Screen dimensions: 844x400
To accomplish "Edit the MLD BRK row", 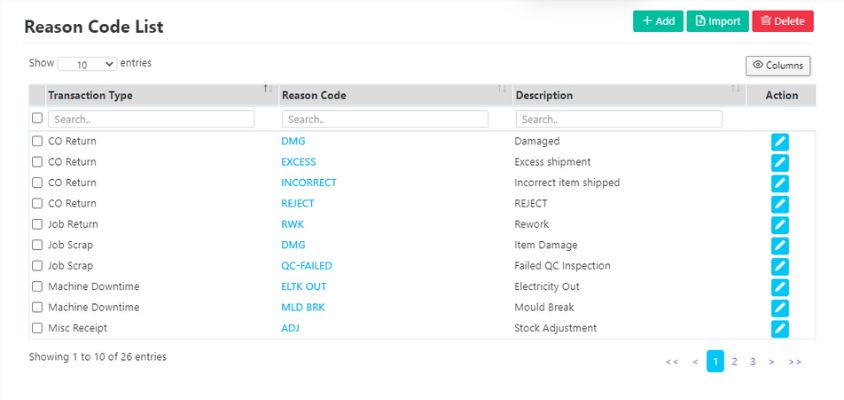I will (779, 308).
